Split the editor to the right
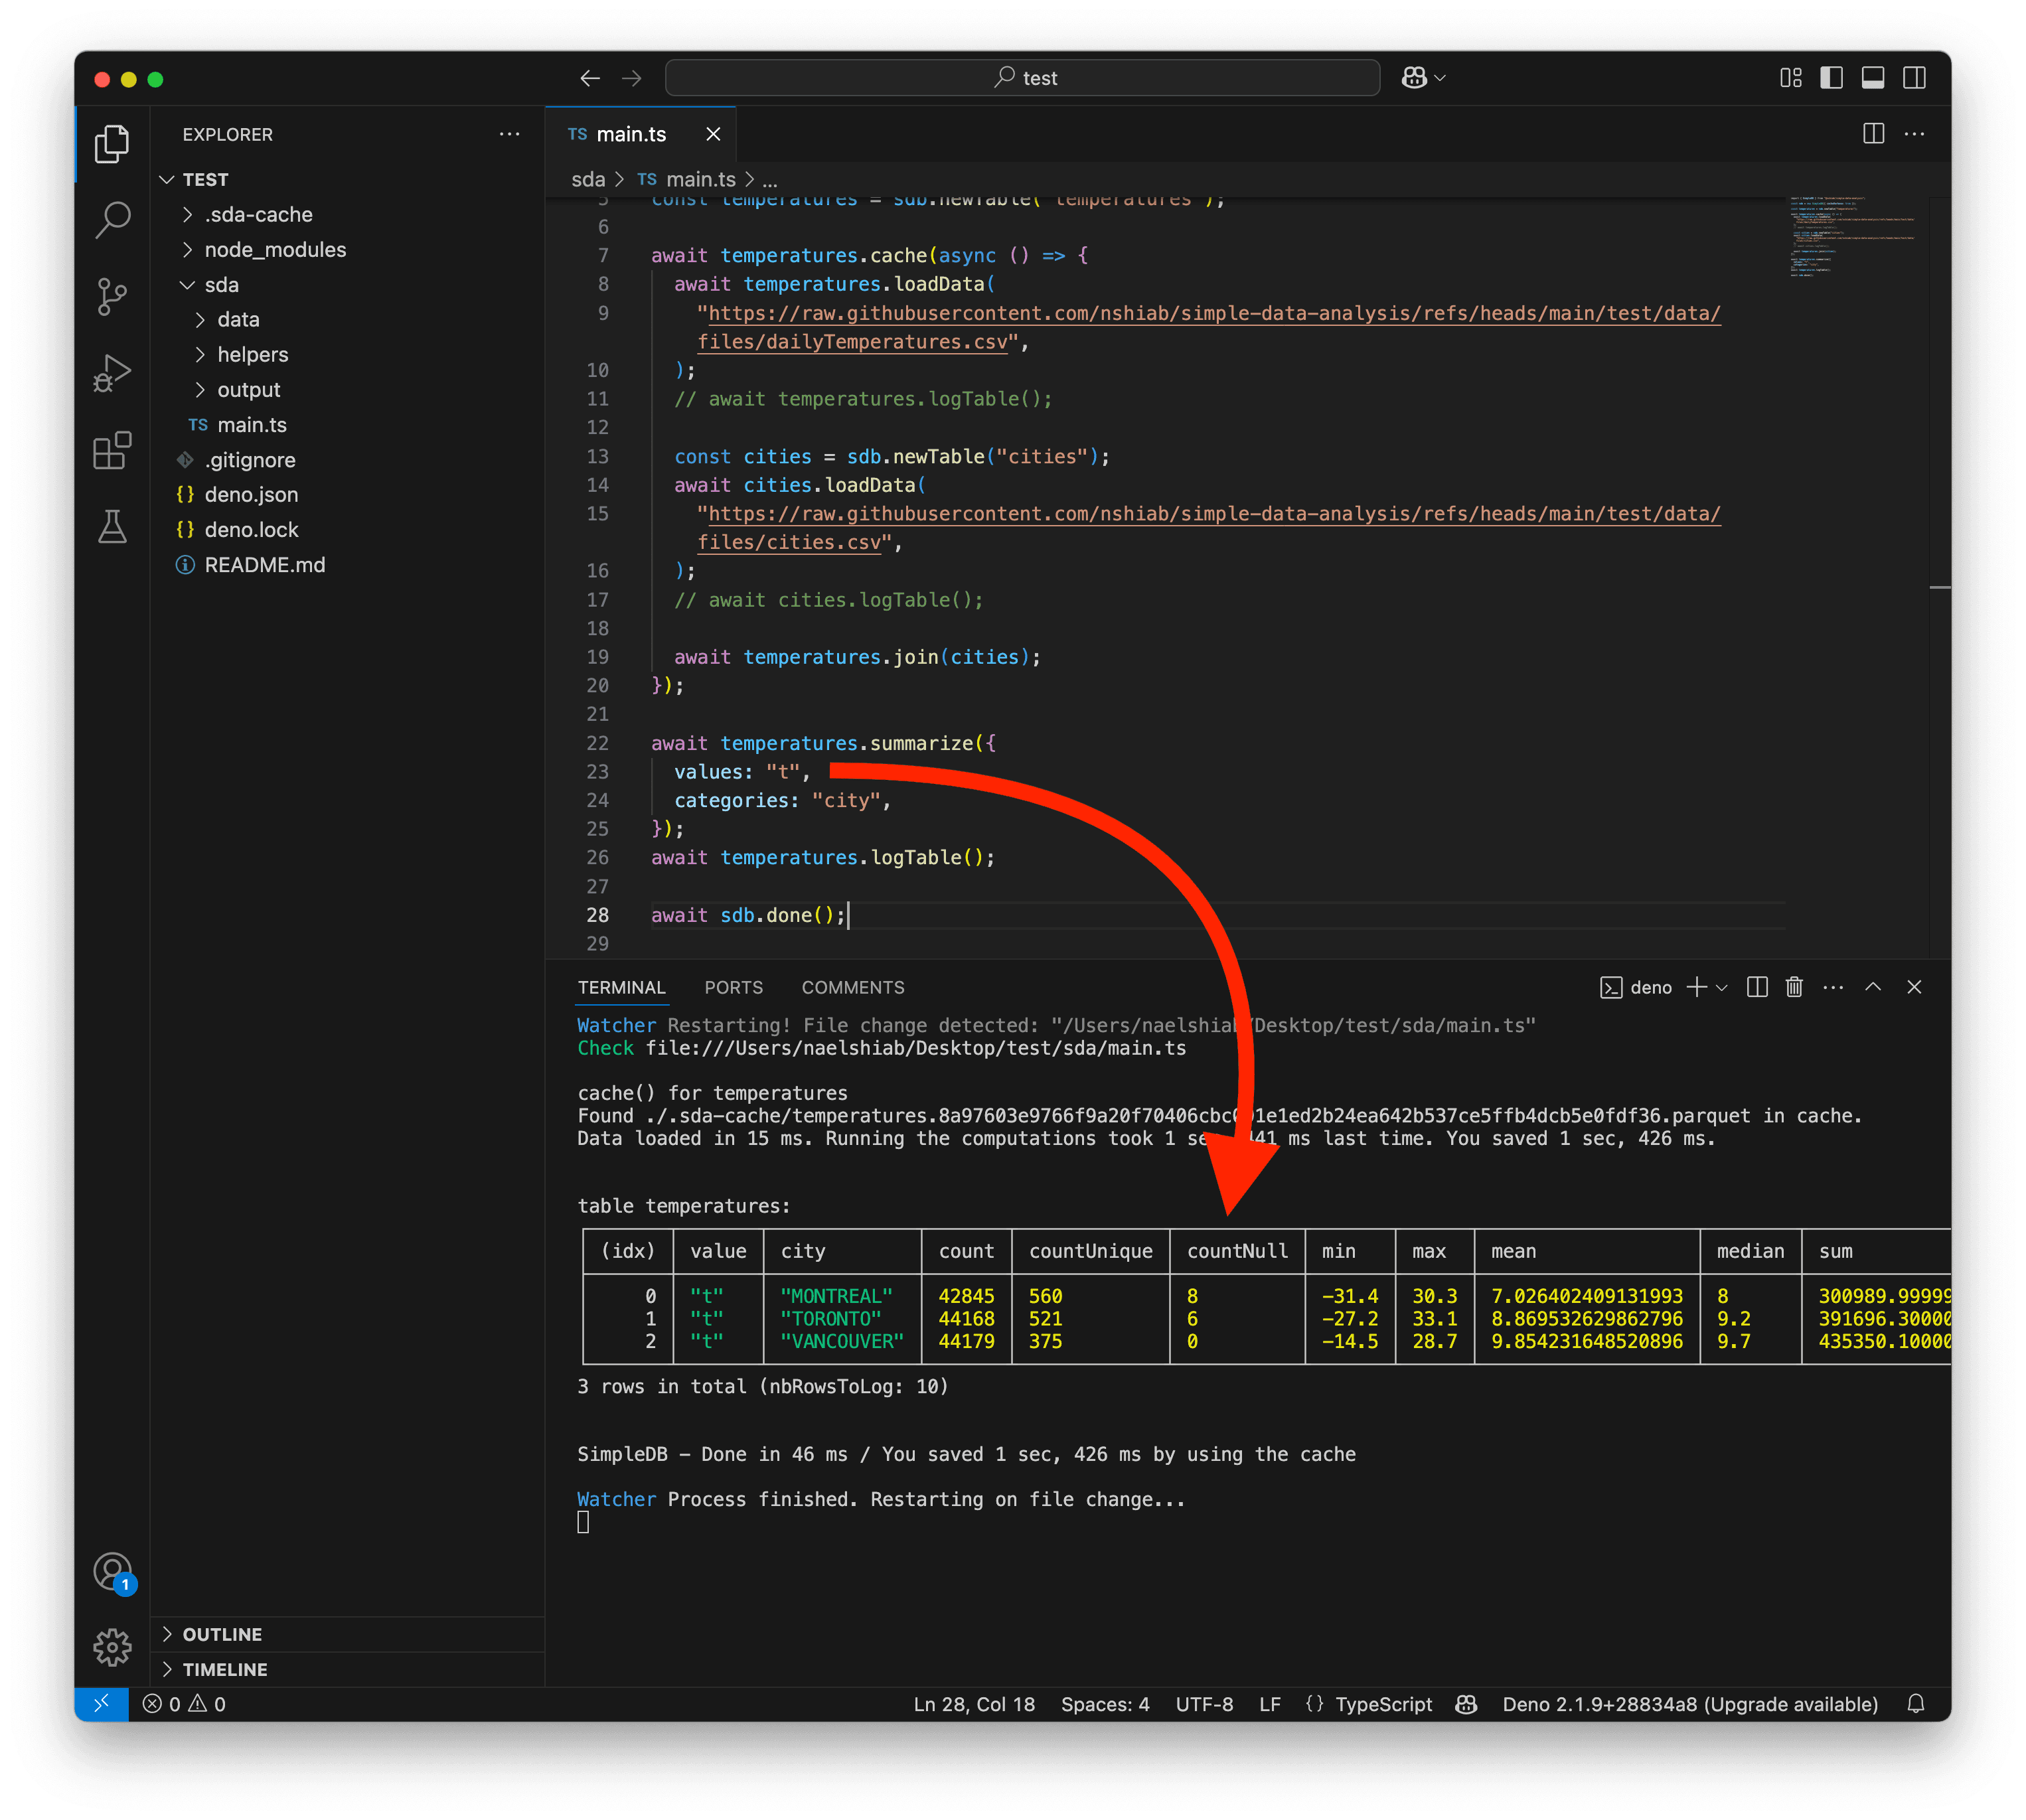 [1874, 134]
